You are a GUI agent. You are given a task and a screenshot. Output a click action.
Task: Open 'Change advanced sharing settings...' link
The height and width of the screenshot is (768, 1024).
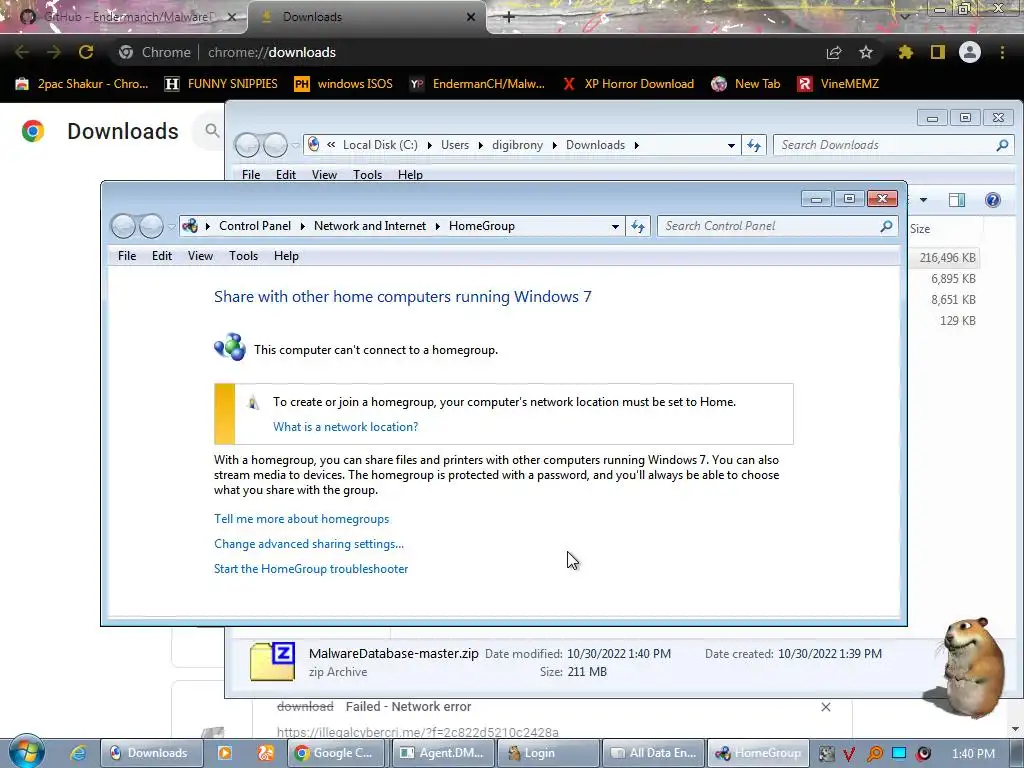pyautogui.click(x=309, y=544)
